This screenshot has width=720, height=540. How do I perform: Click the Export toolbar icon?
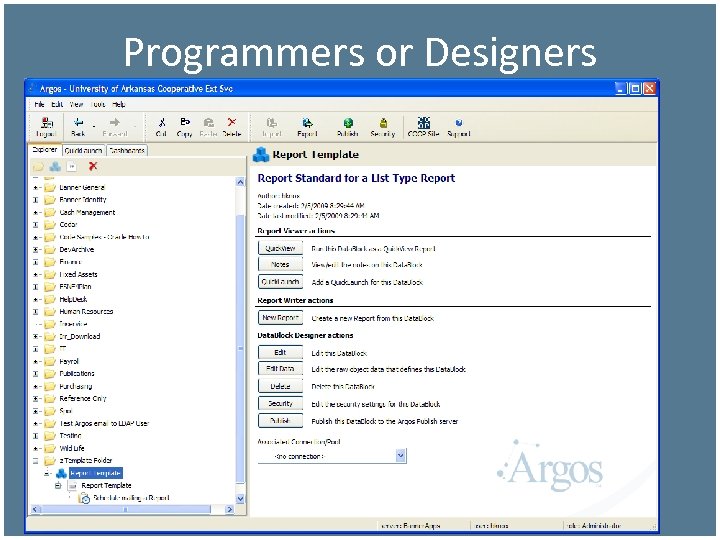point(307,123)
